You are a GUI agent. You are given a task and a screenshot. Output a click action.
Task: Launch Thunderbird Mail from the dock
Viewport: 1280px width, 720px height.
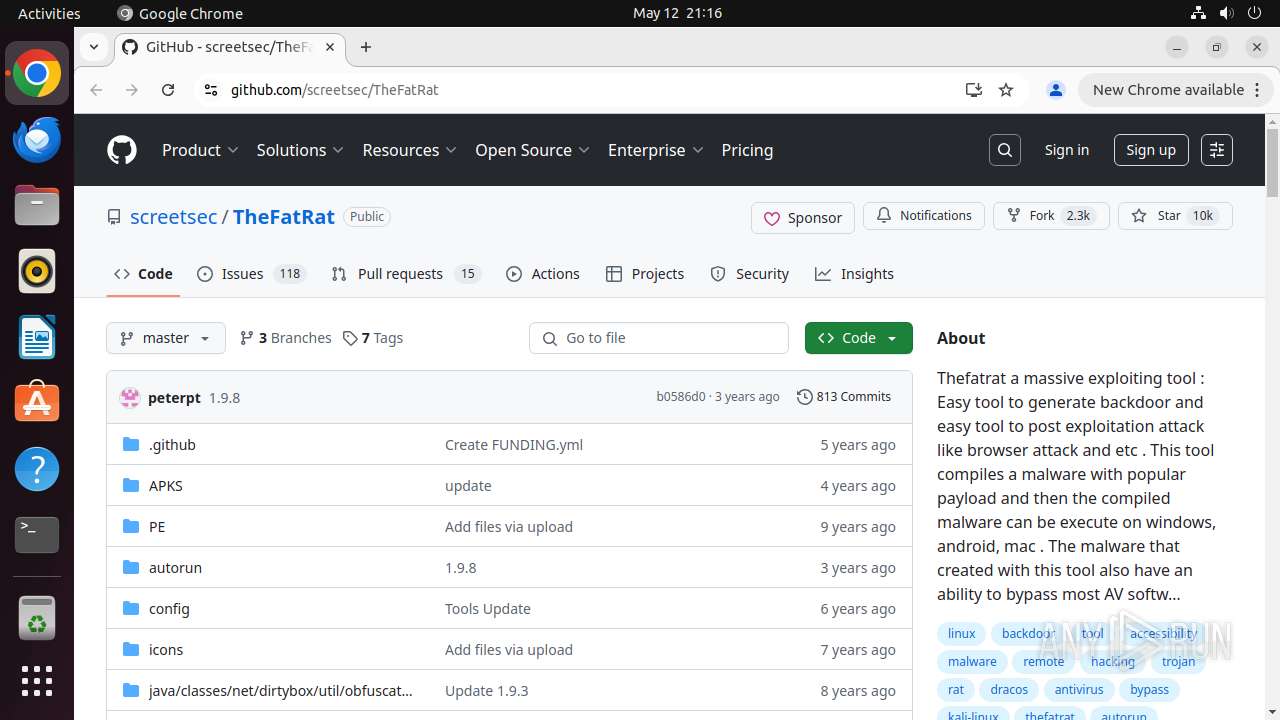pos(37,139)
